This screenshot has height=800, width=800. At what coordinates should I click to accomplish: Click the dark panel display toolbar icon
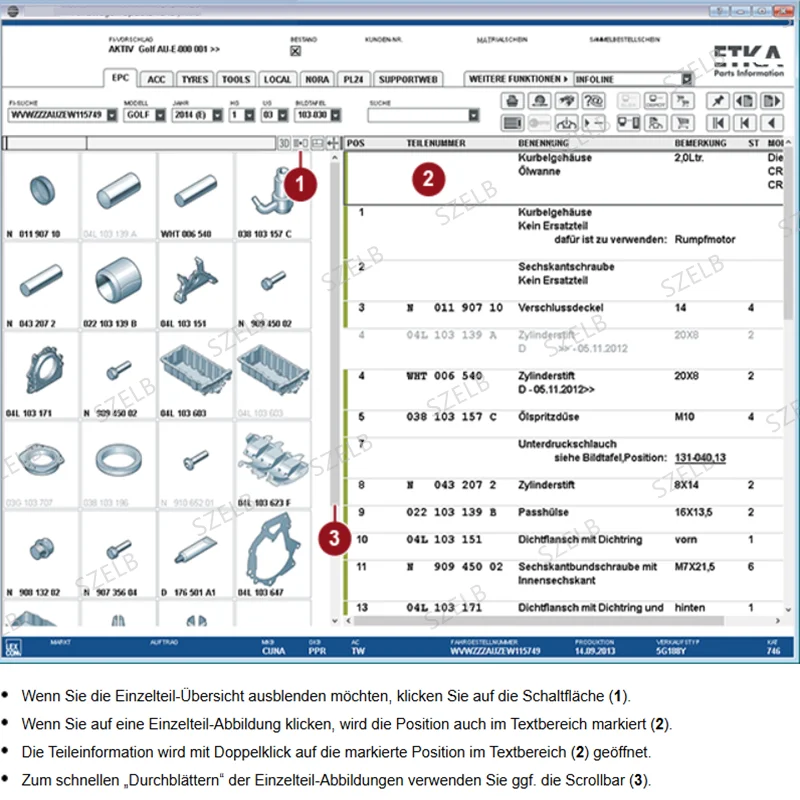coord(512,123)
